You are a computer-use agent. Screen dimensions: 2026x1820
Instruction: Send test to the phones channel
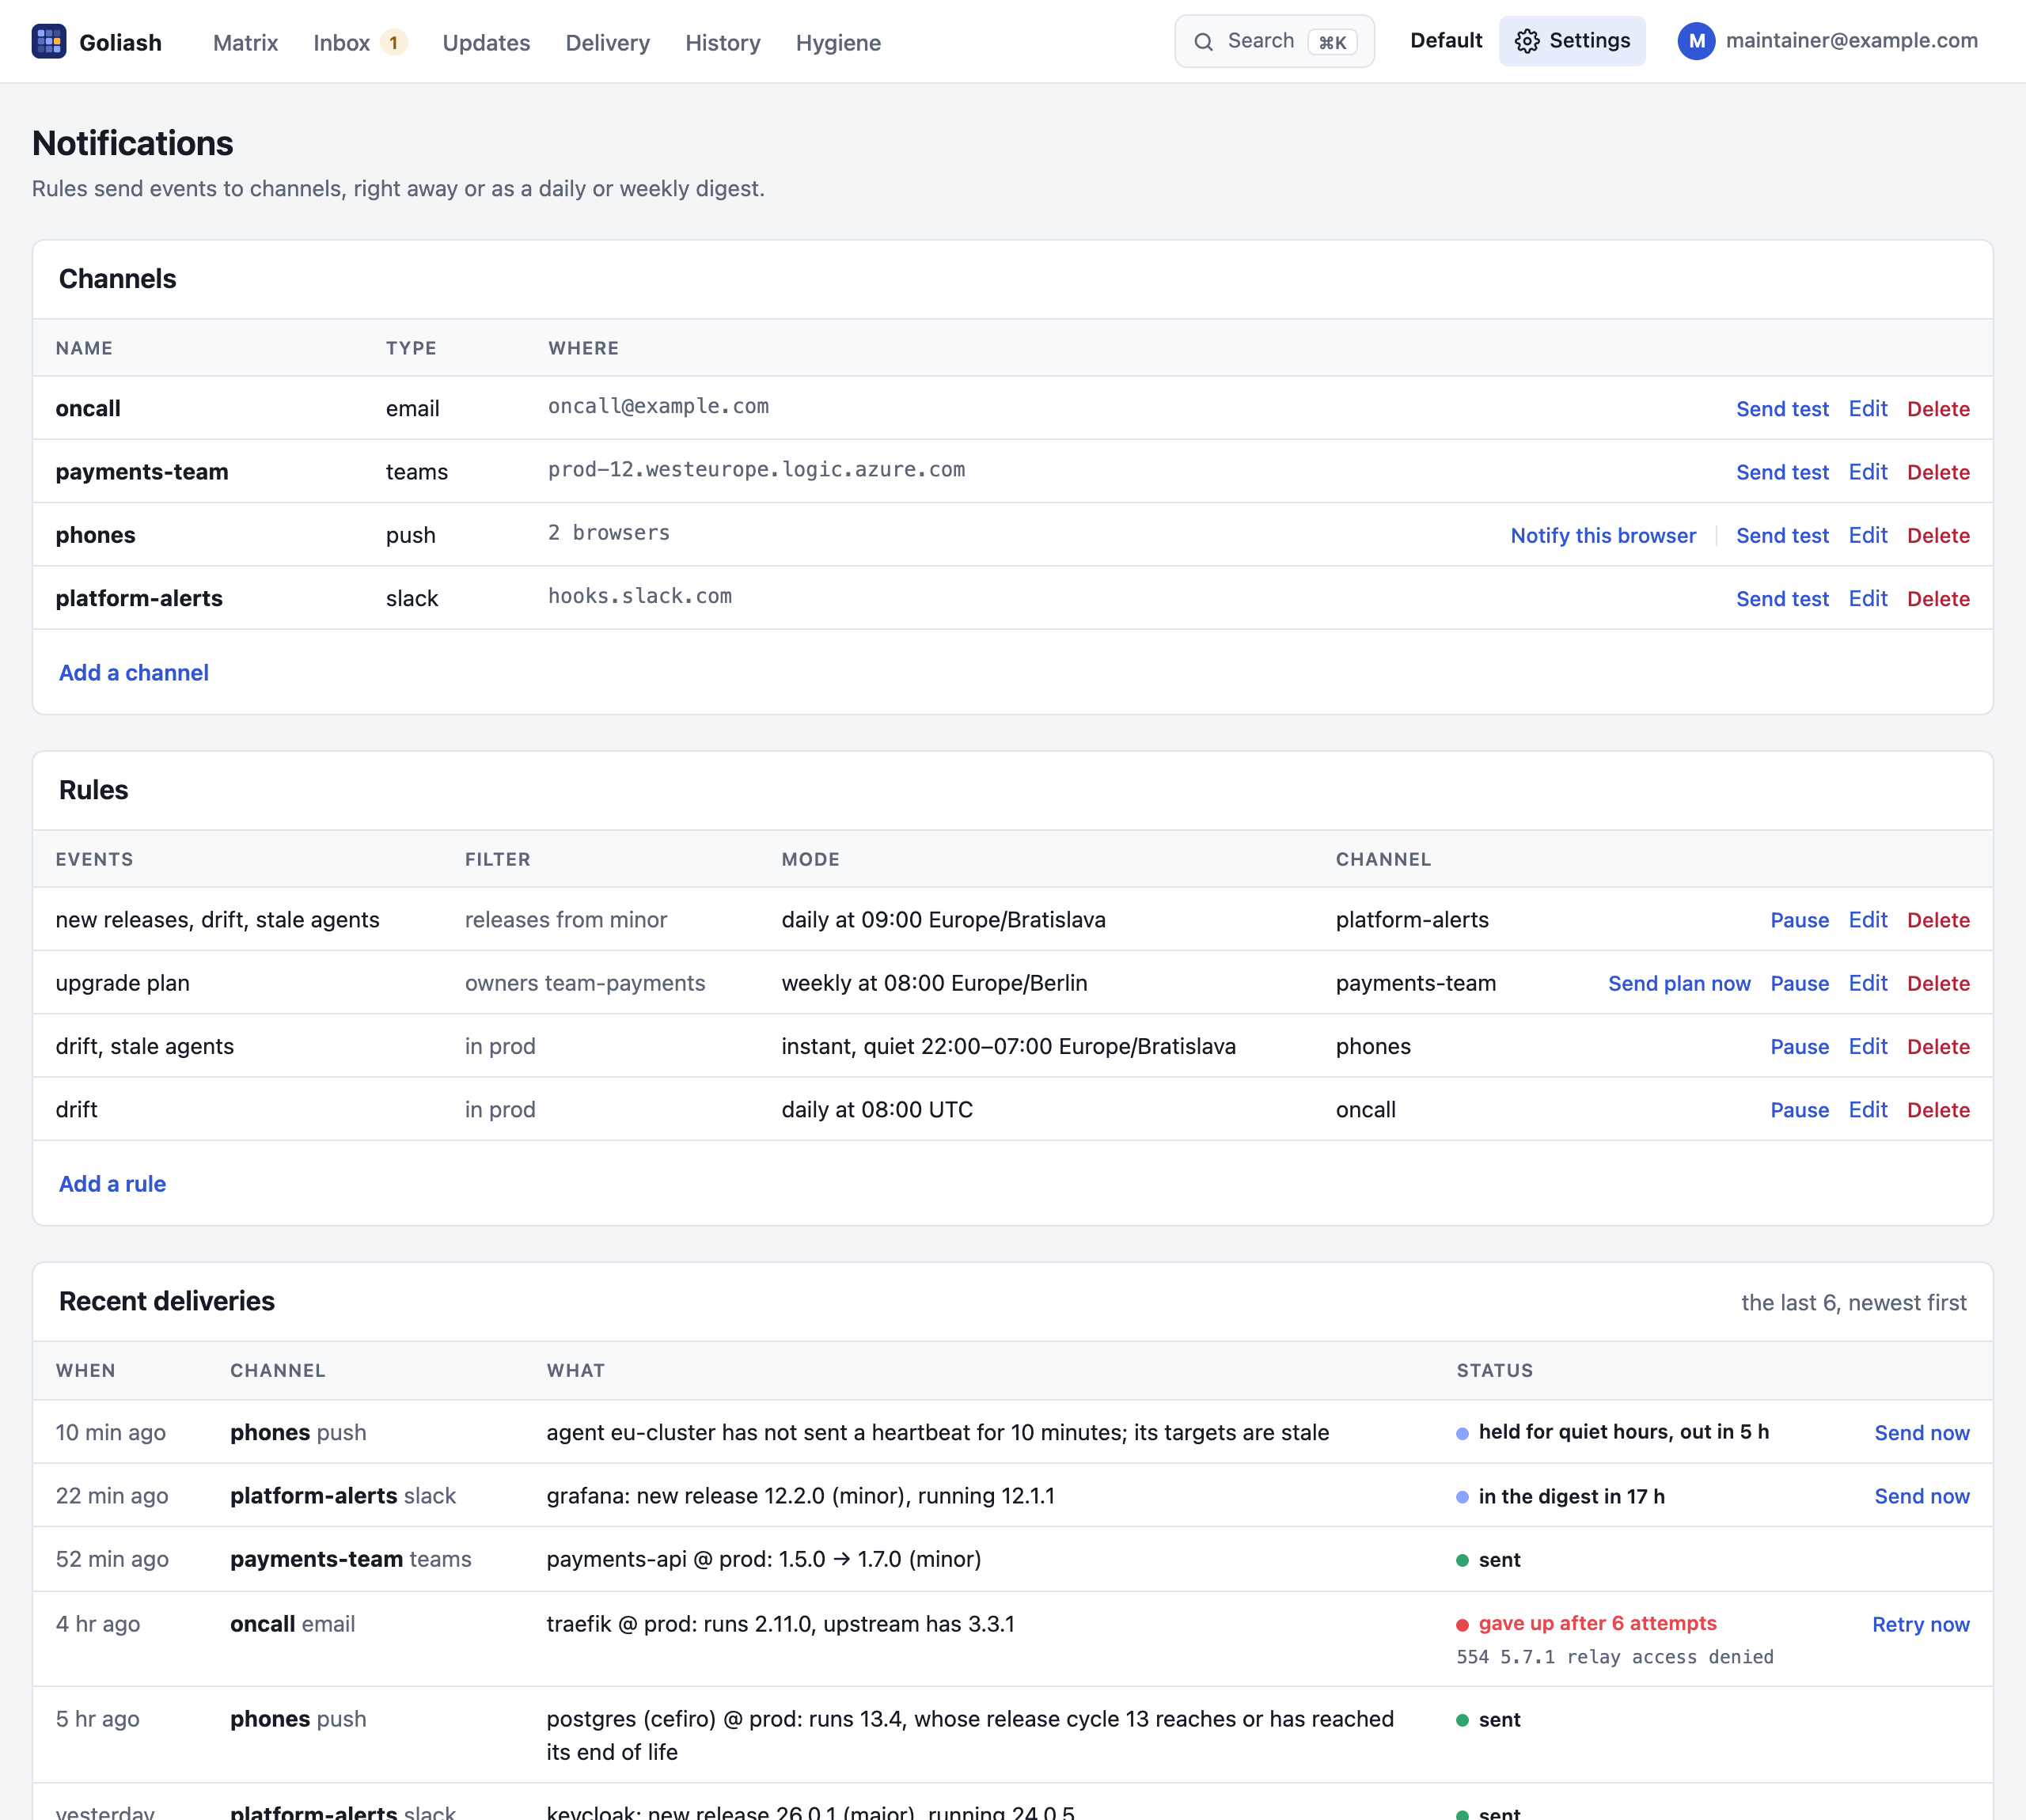pyautogui.click(x=1782, y=535)
